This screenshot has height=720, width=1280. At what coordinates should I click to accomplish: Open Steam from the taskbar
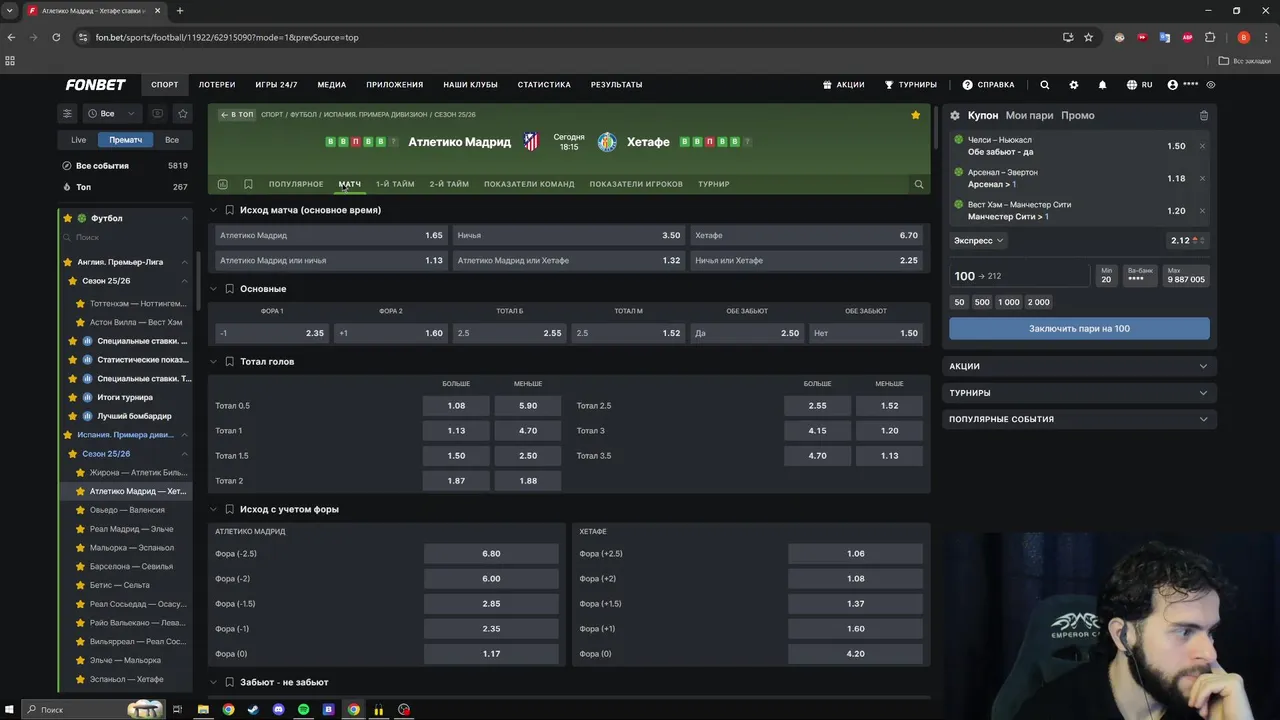coord(253,710)
